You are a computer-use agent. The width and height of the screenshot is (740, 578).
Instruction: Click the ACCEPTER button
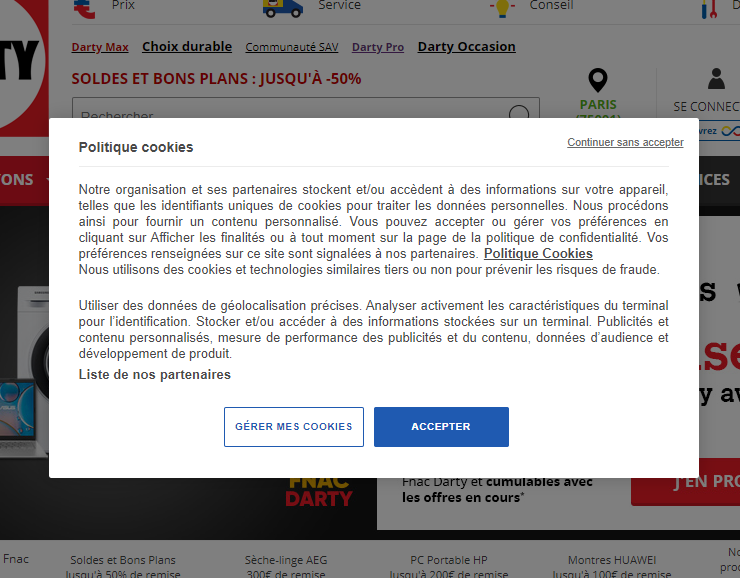pos(441,427)
